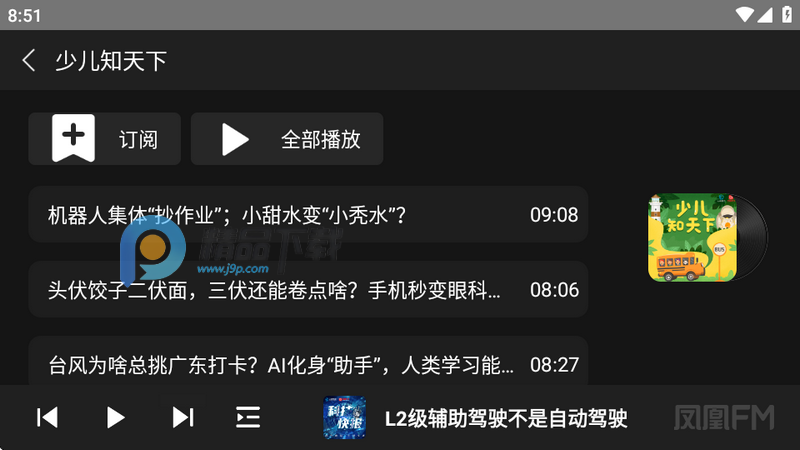Tap the Wi-Fi signal status icon
The height and width of the screenshot is (450, 800).
pyautogui.click(x=744, y=15)
